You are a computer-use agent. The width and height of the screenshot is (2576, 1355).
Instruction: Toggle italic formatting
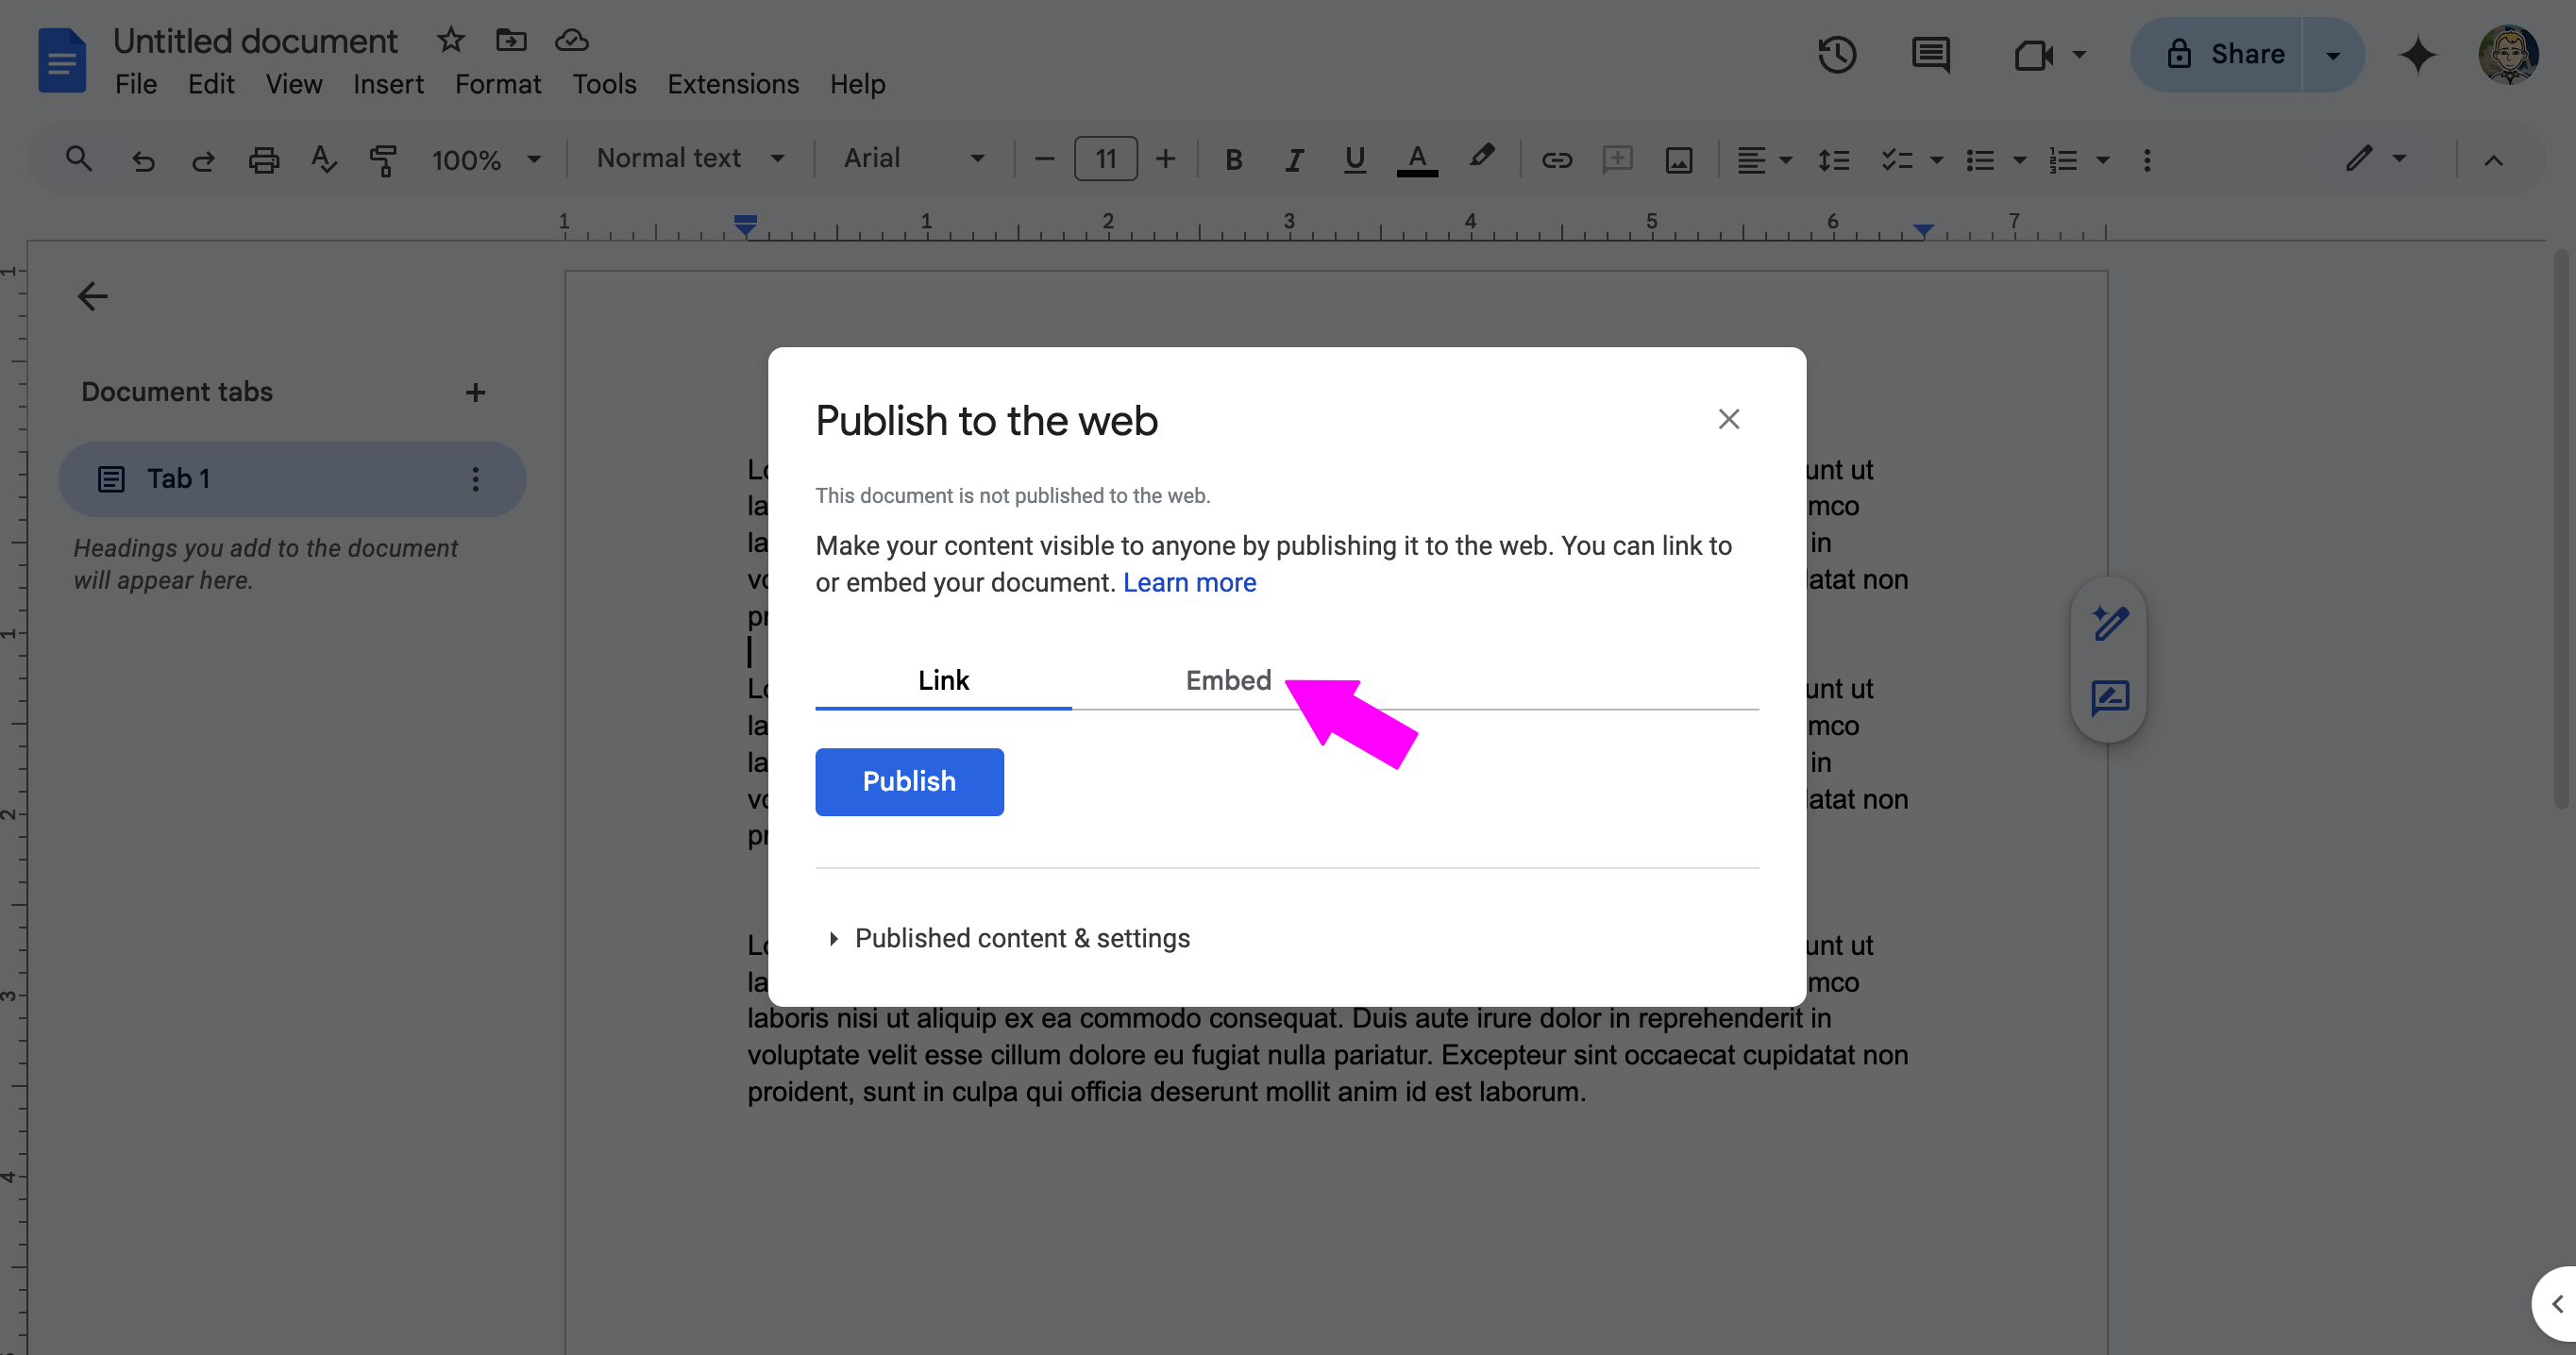pos(1294,160)
